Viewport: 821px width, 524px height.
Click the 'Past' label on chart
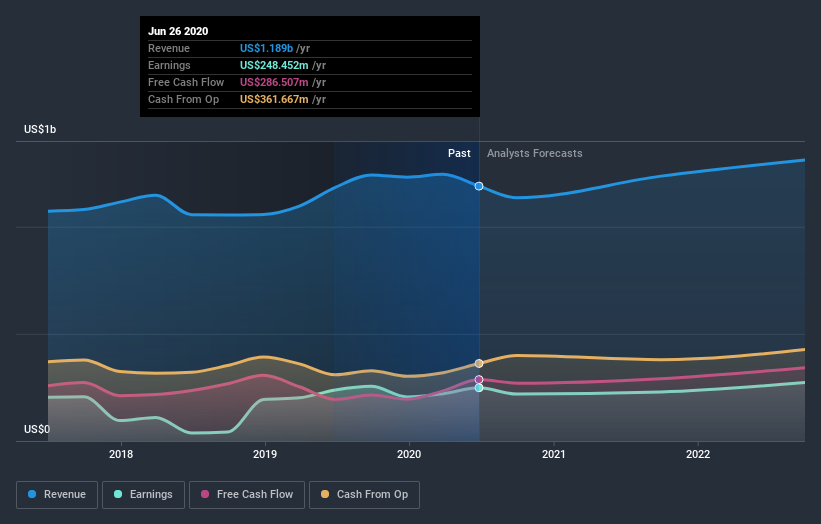[x=459, y=153]
